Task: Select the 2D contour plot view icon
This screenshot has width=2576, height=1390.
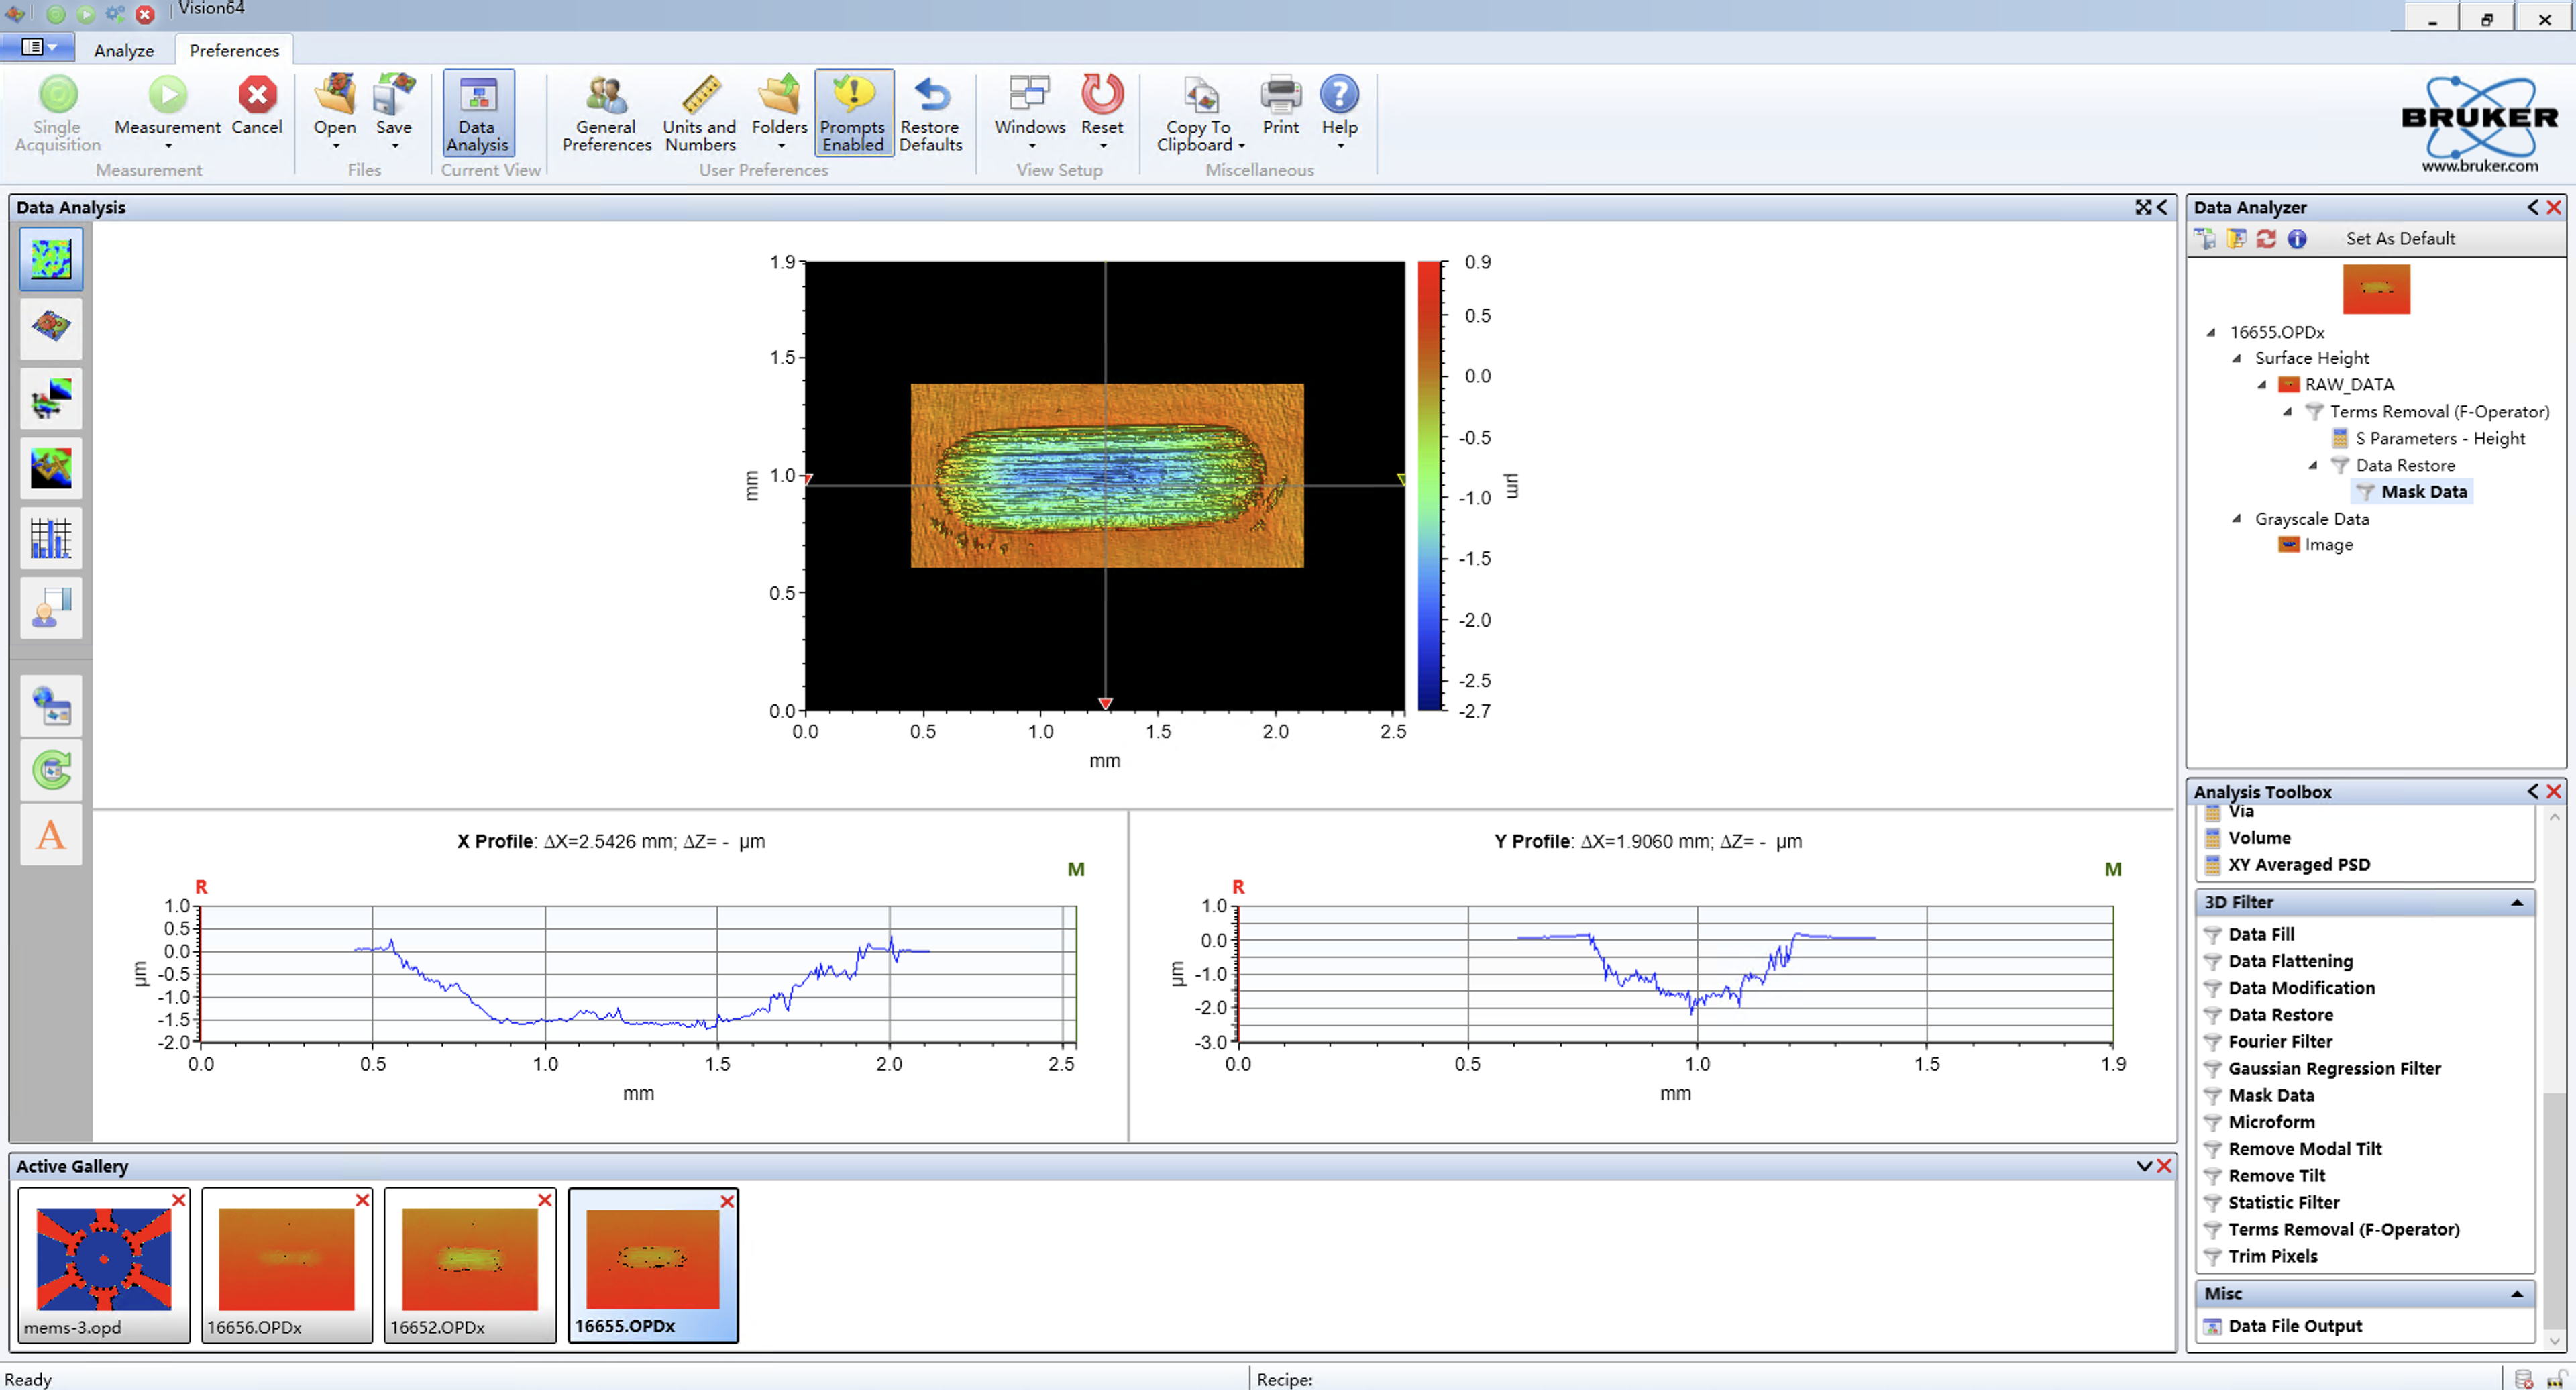Action: pos(51,259)
